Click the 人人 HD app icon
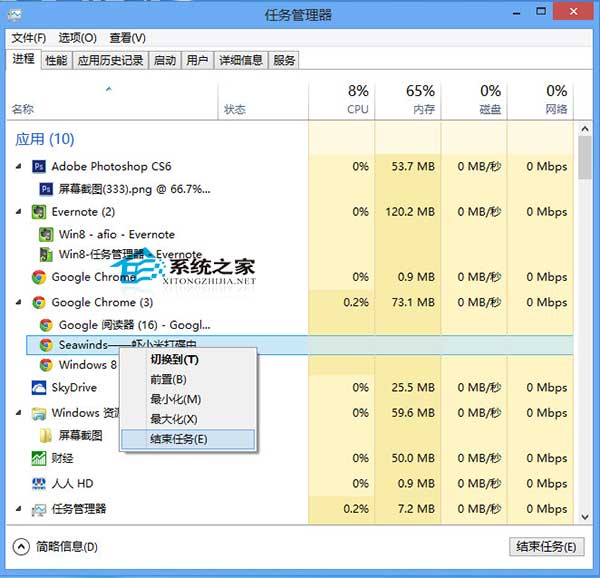600x578 pixels. pos(39,484)
